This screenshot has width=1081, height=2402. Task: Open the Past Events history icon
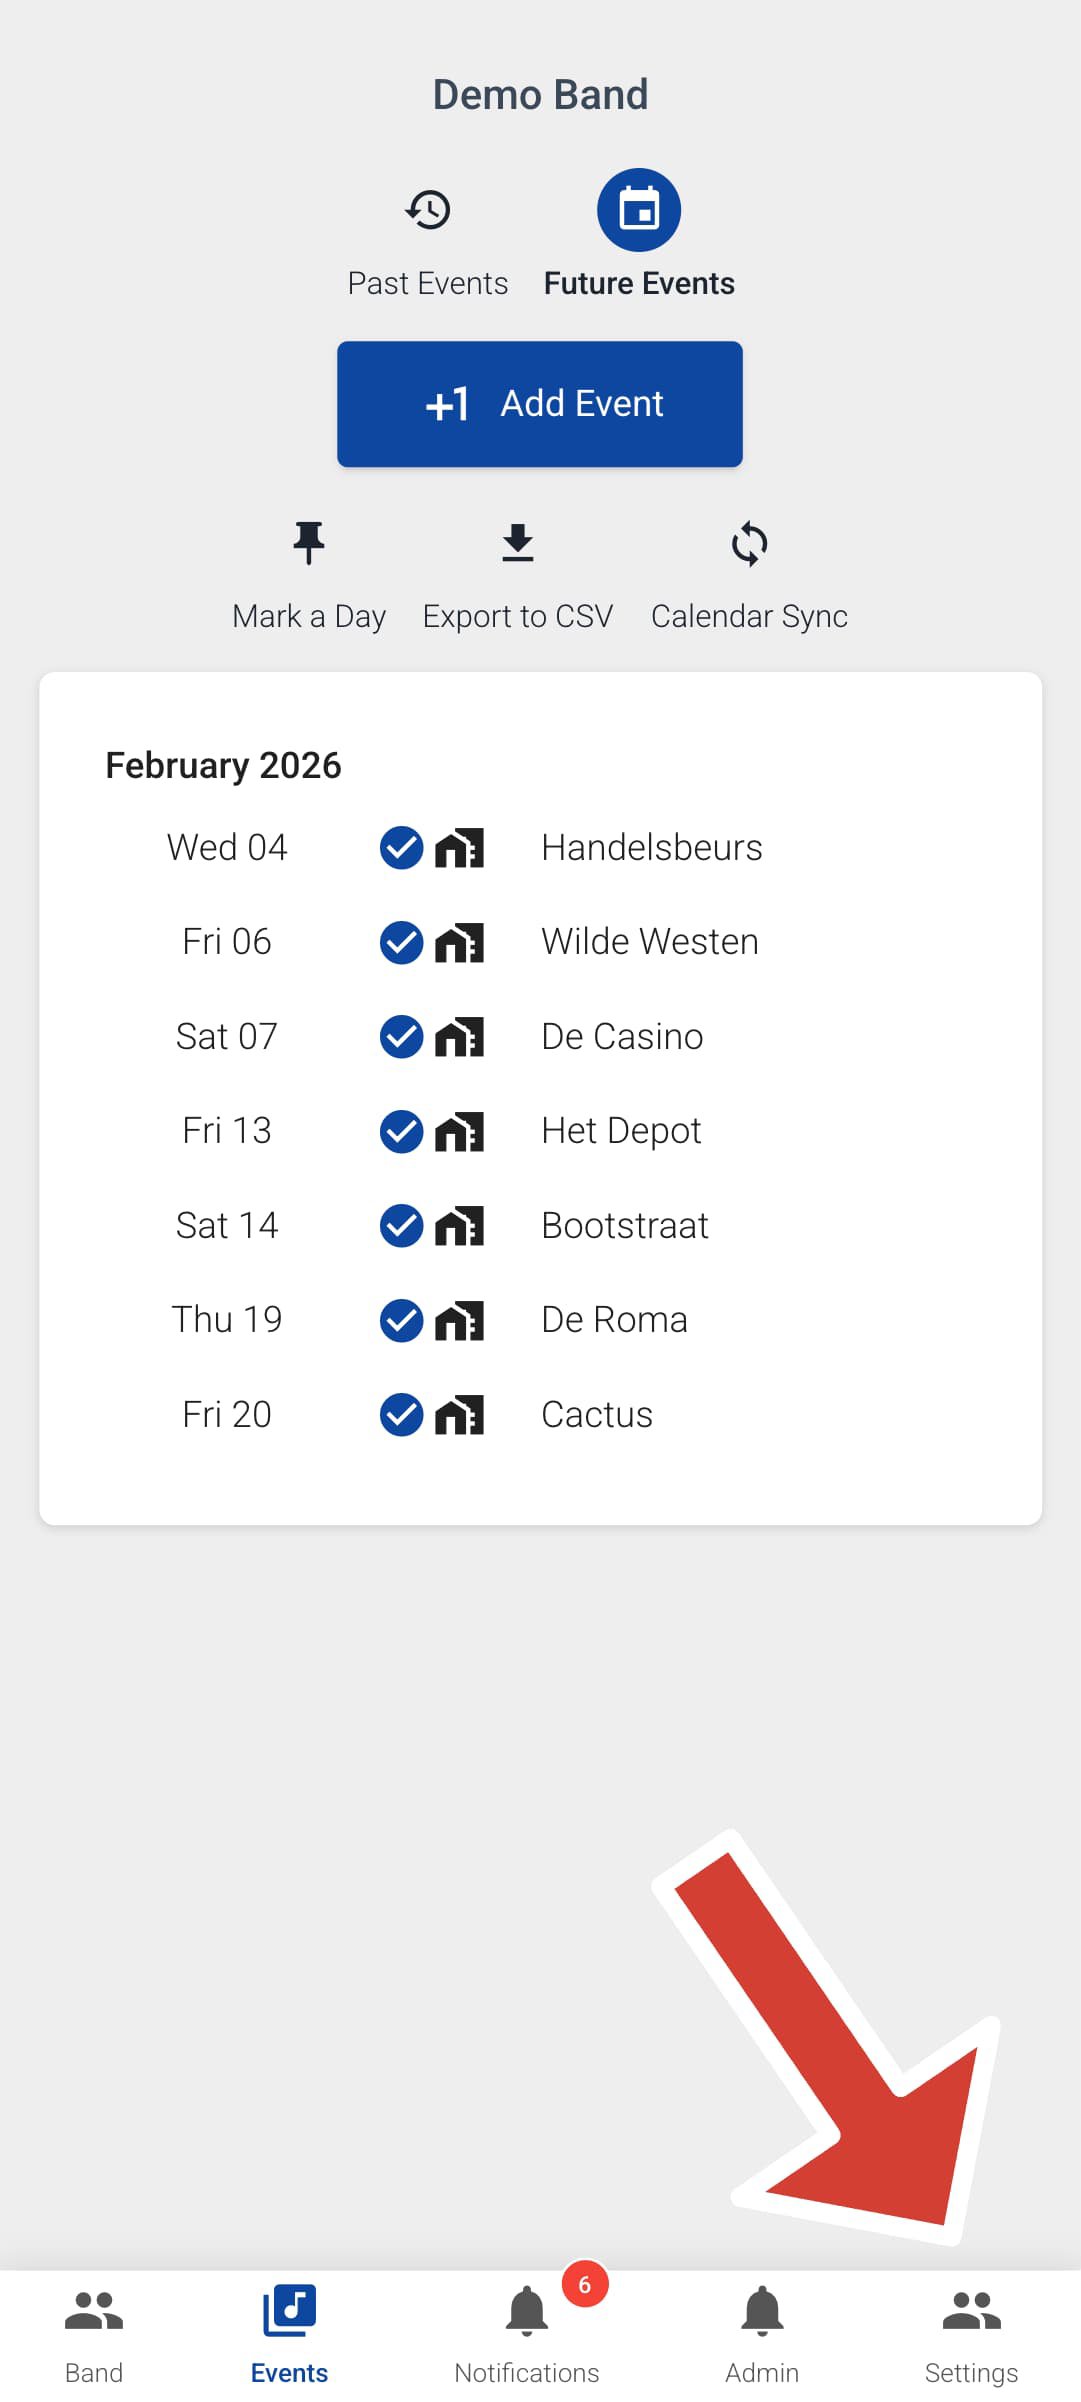pyautogui.click(x=428, y=210)
